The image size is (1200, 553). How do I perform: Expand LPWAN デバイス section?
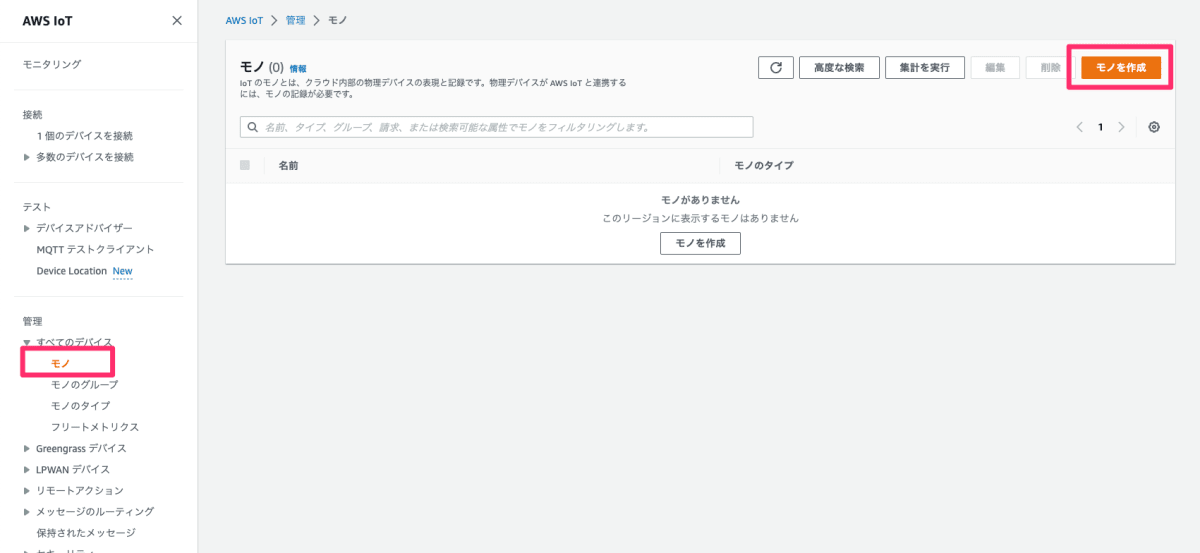coord(27,469)
